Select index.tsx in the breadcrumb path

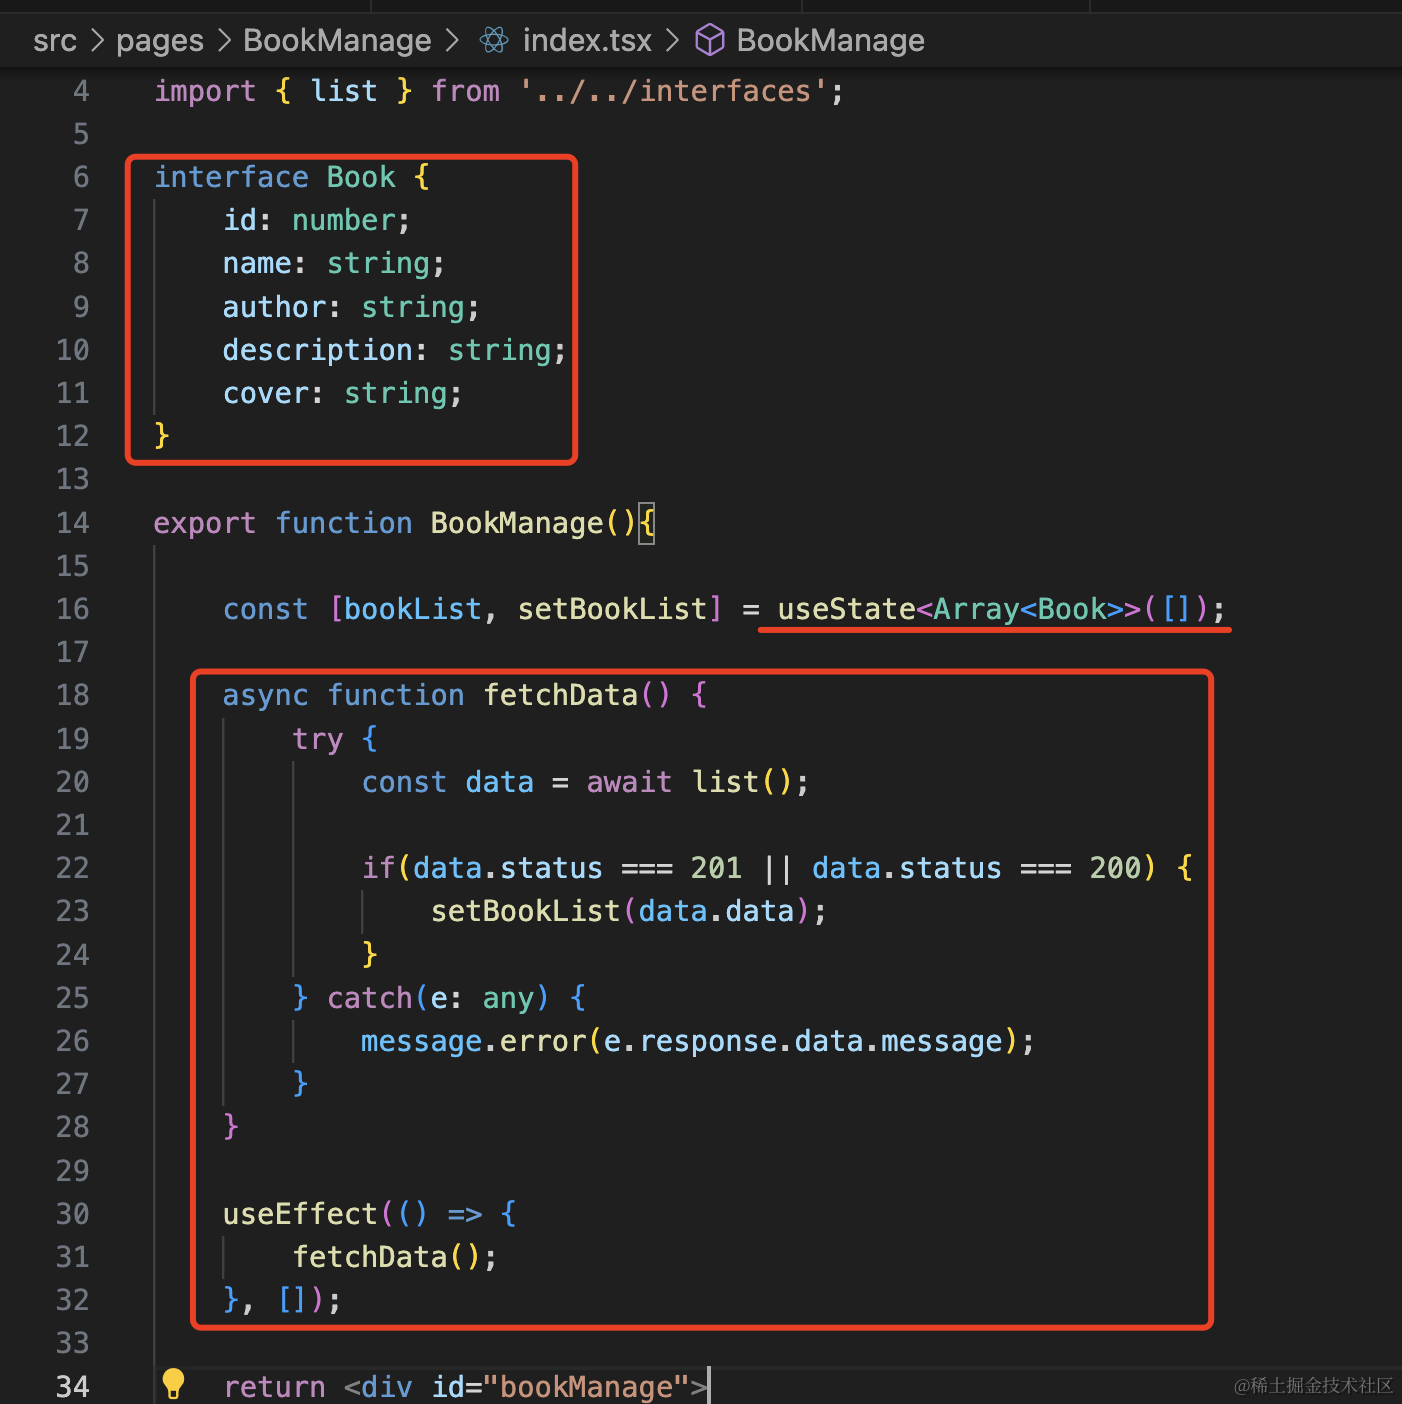tap(587, 41)
